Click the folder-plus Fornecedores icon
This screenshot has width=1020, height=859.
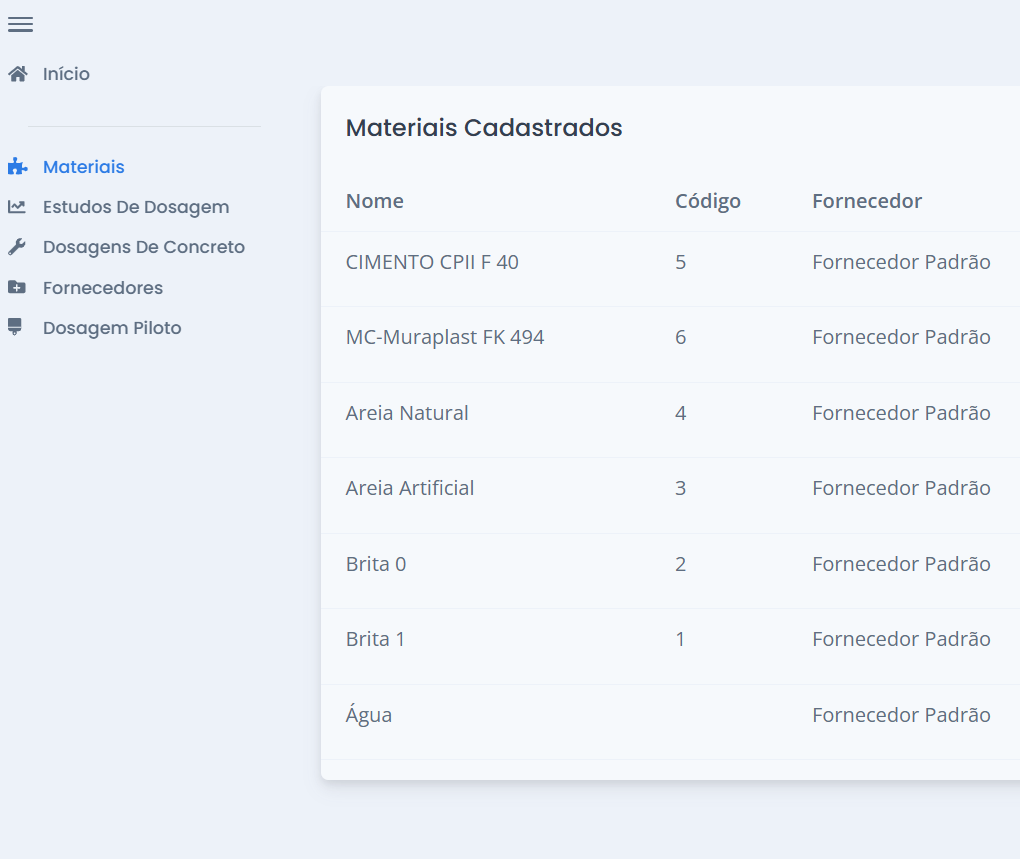(17, 288)
